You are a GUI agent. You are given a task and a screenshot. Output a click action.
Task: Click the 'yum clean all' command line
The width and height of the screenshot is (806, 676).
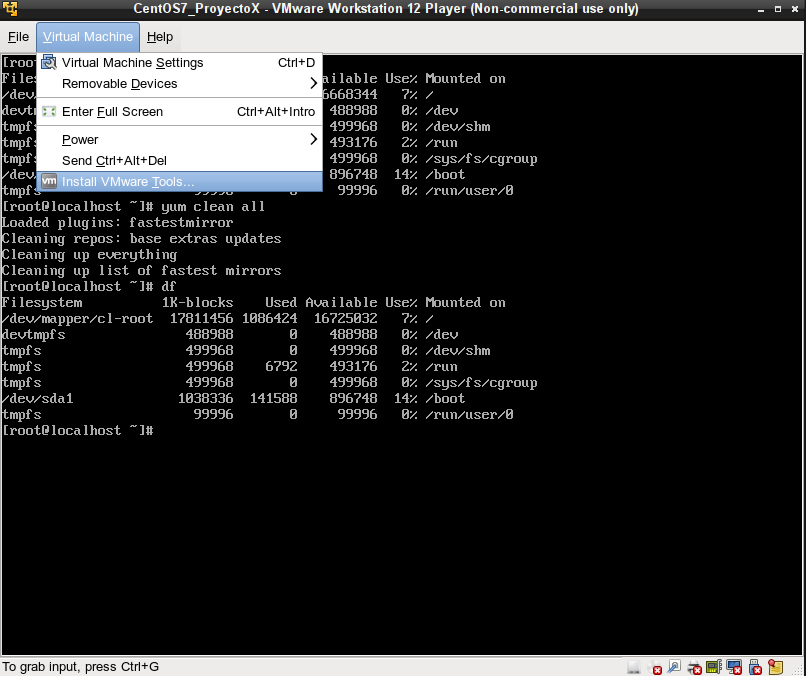[134, 207]
